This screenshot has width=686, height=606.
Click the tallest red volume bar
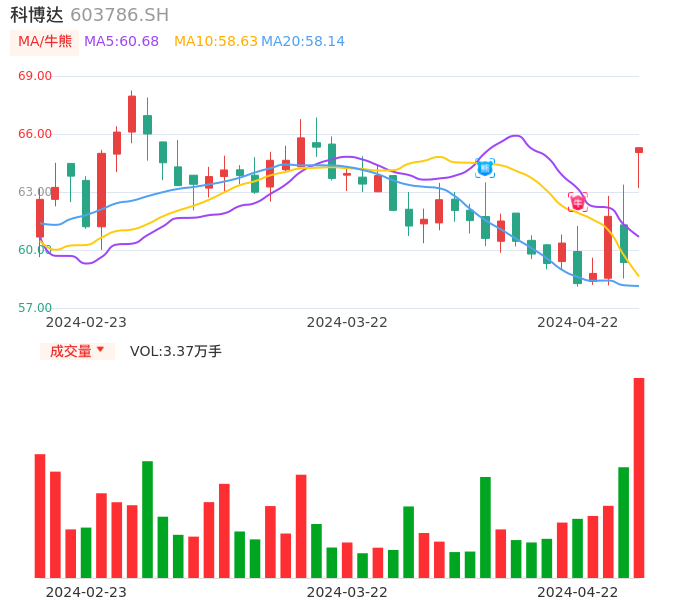[639, 477]
